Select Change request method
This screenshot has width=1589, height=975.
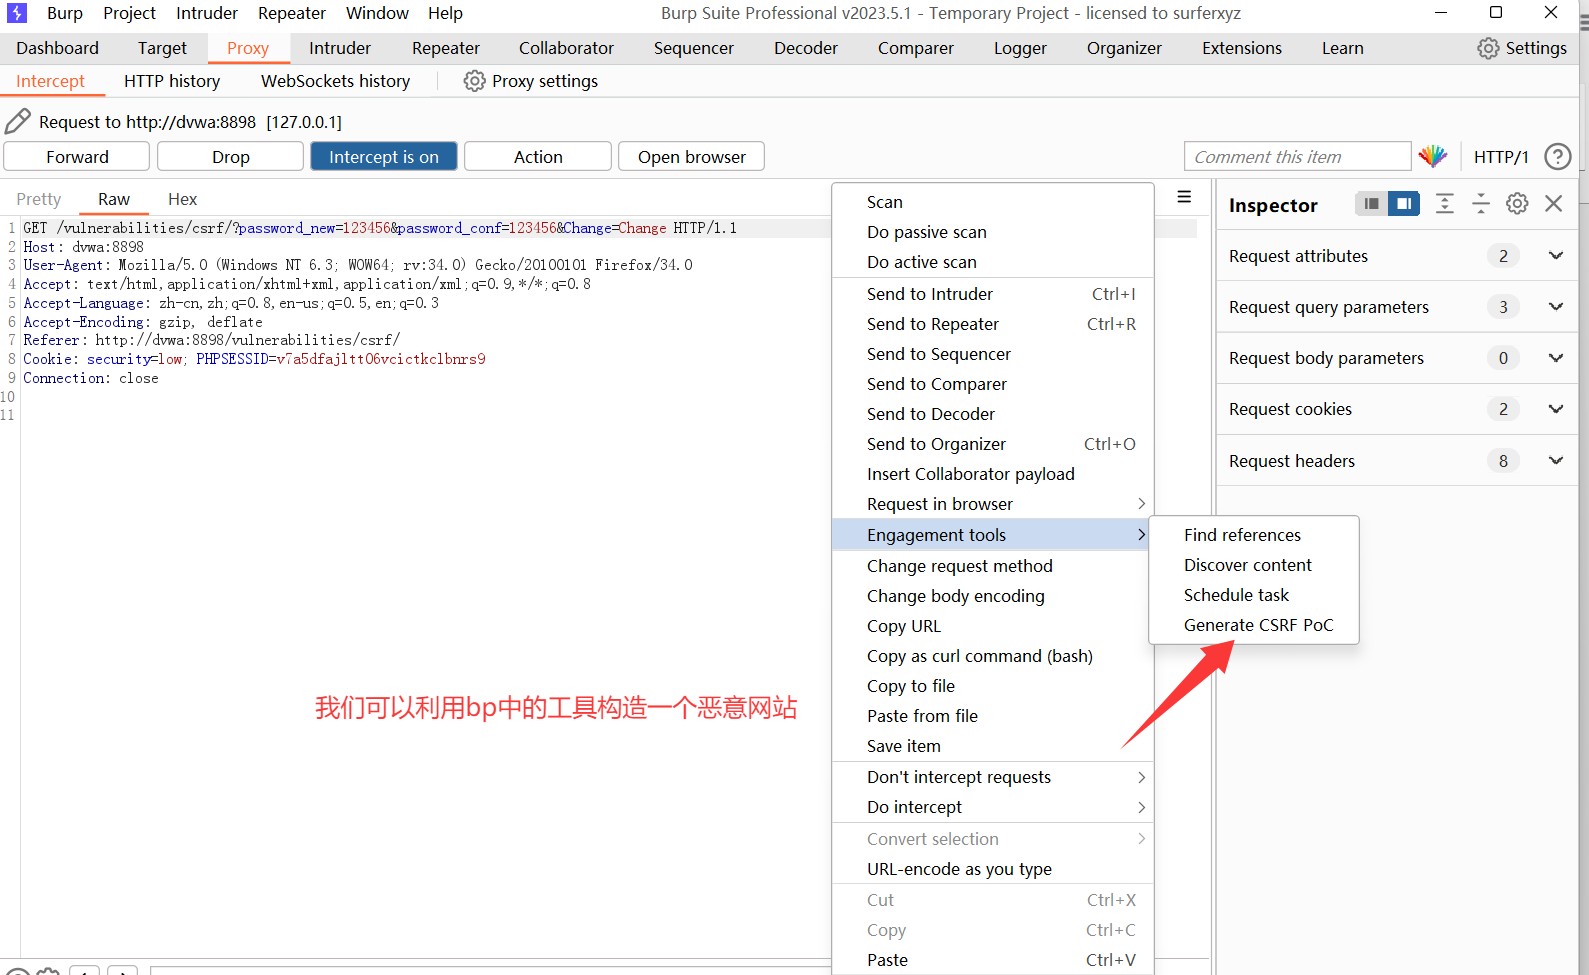coord(993,566)
